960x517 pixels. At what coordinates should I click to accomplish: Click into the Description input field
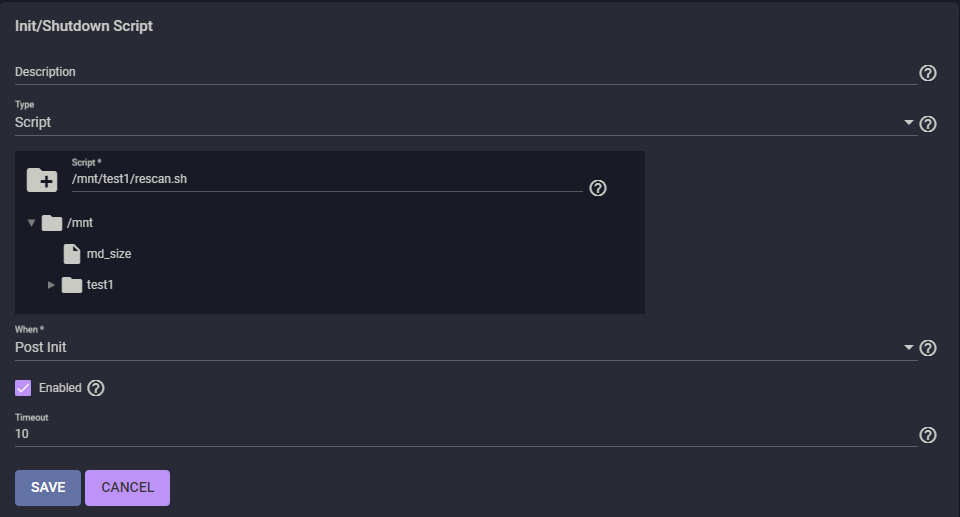[x=466, y=72]
